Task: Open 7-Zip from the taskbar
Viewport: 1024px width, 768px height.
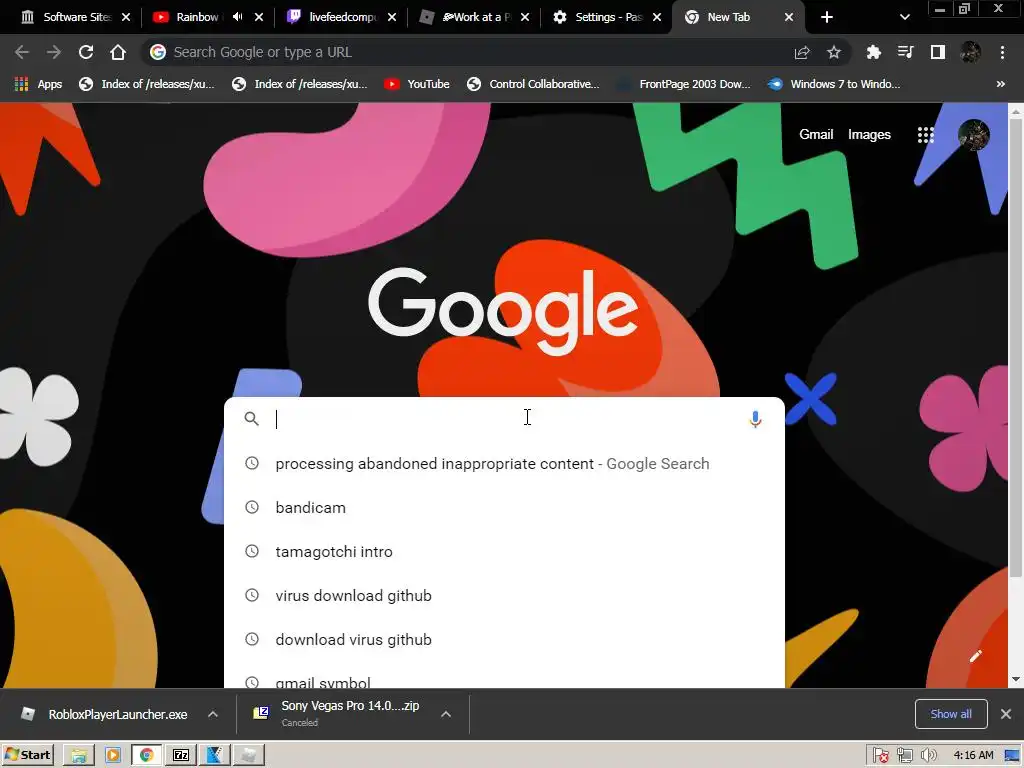Action: (x=181, y=755)
